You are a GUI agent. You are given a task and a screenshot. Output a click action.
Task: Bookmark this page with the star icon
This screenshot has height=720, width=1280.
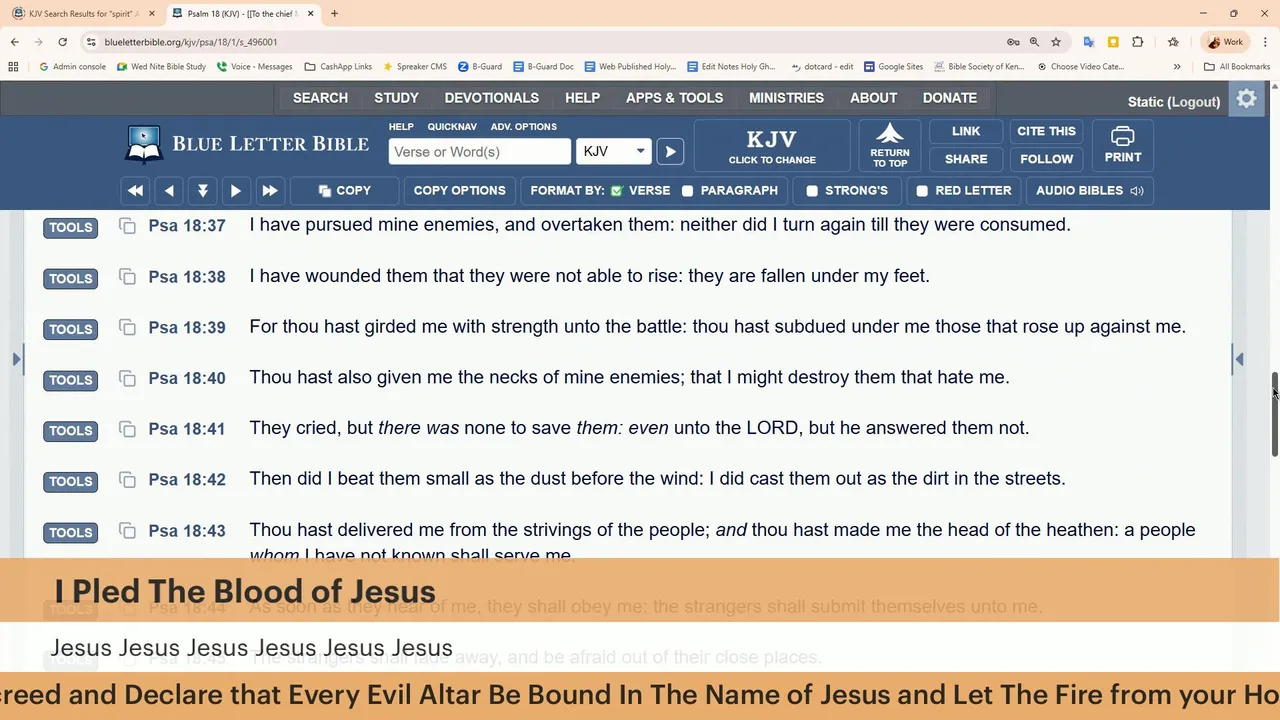point(1056,42)
